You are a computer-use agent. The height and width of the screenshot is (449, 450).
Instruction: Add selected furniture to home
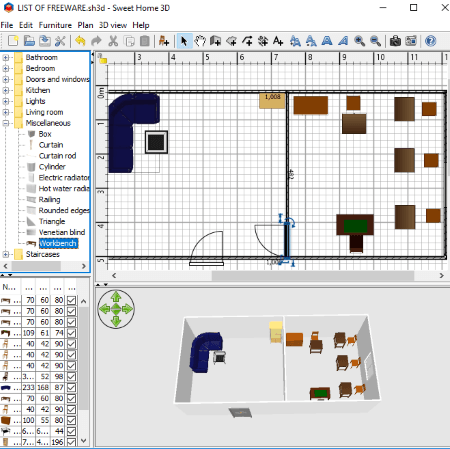click(x=164, y=41)
